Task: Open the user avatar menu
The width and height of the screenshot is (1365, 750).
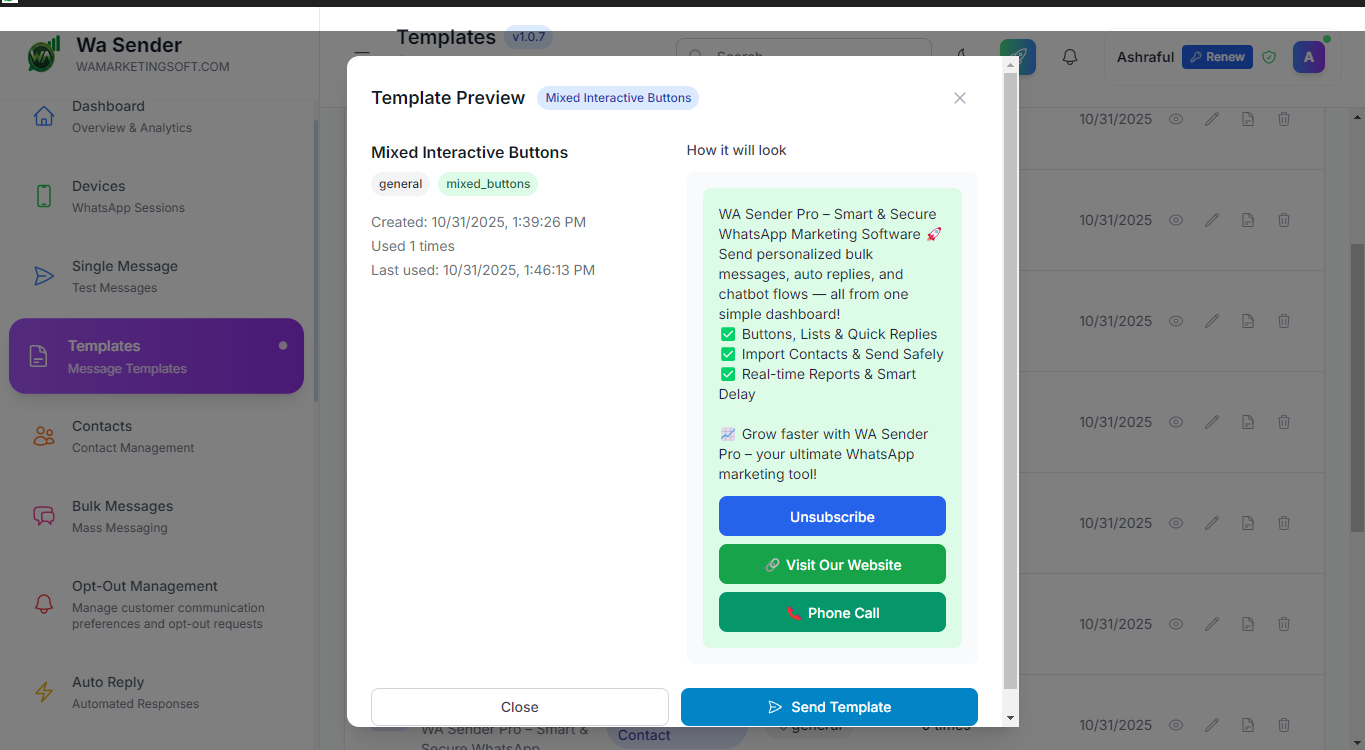Action: coord(1308,57)
